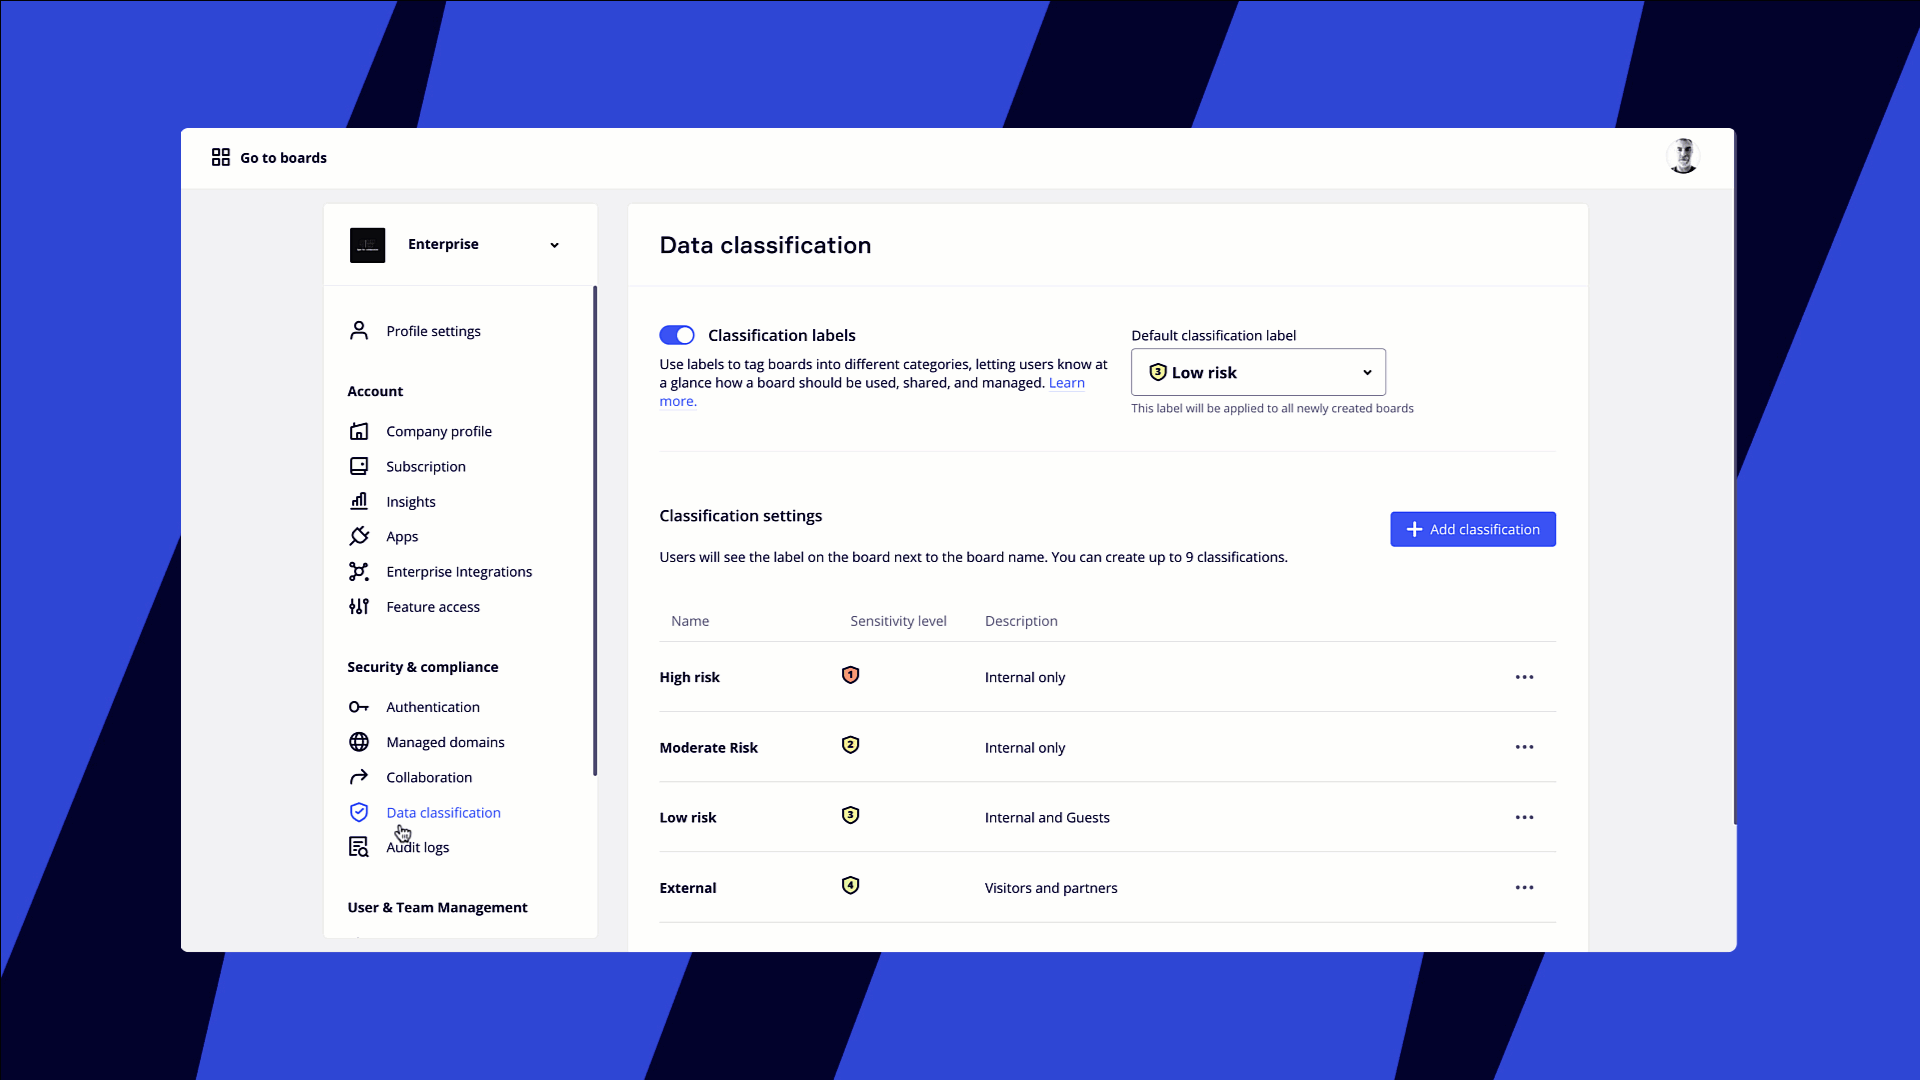Click the Apps plug icon

click(x=359, y=536)
